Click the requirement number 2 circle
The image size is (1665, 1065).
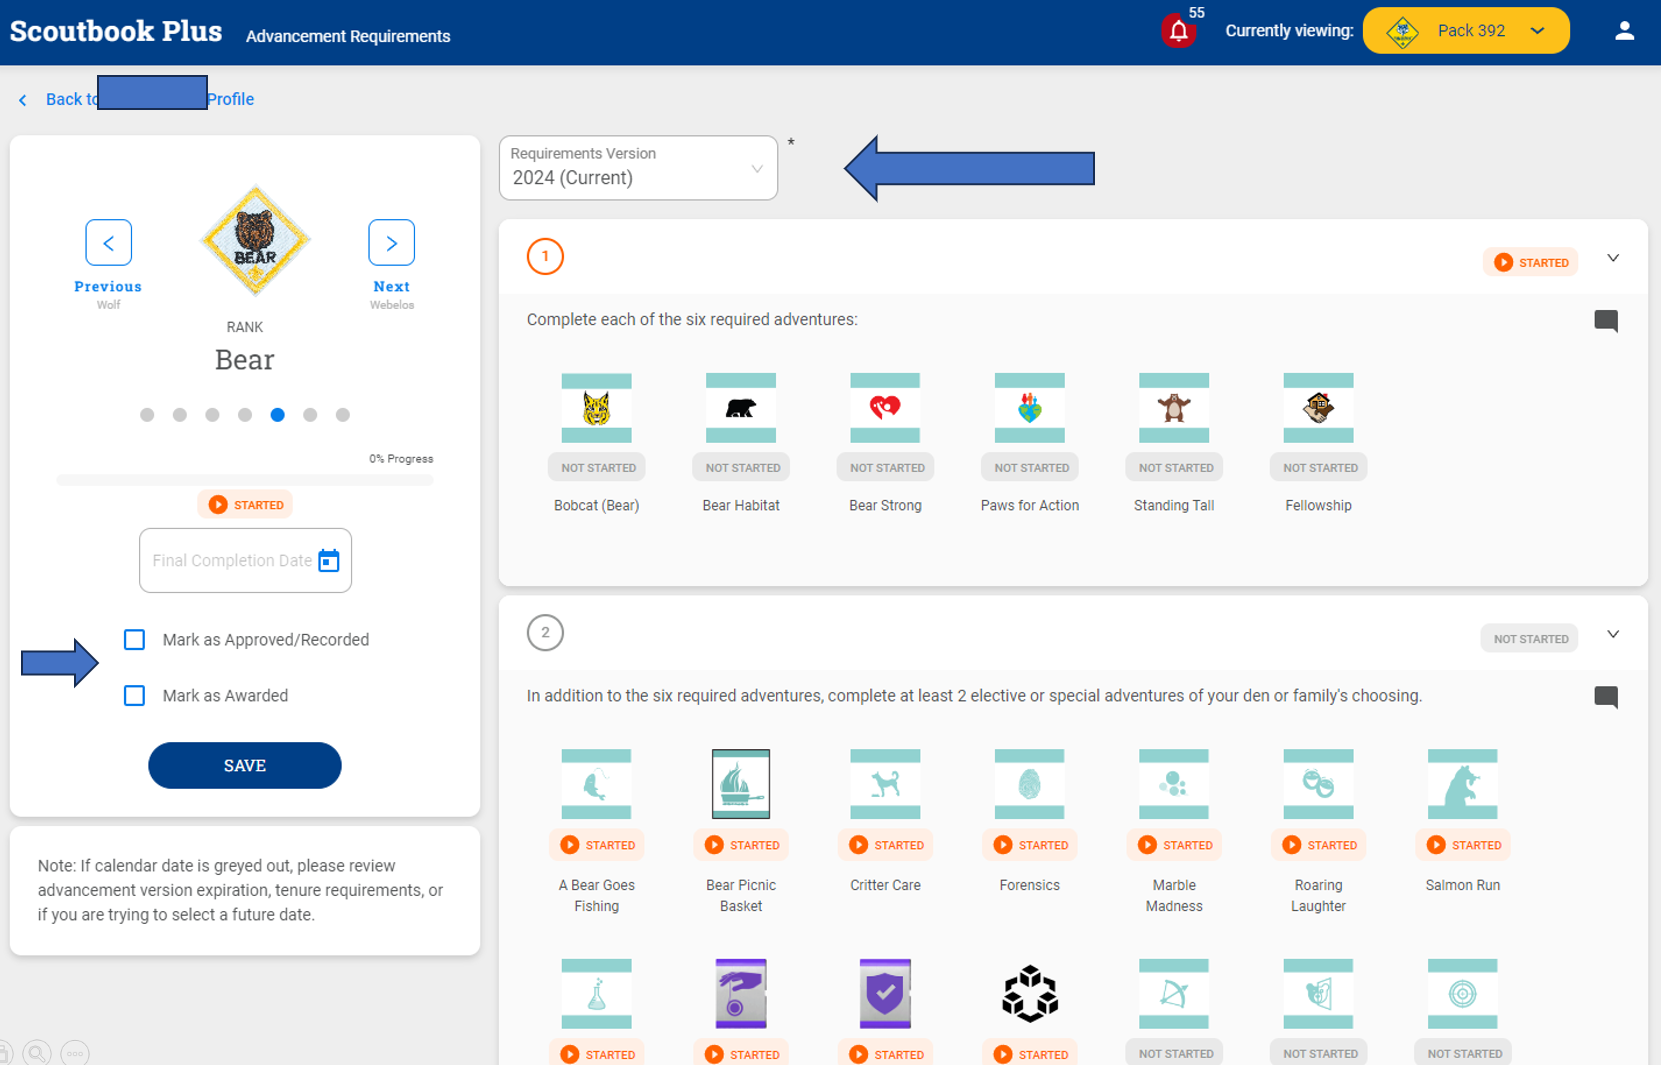[x=546, y=633]
